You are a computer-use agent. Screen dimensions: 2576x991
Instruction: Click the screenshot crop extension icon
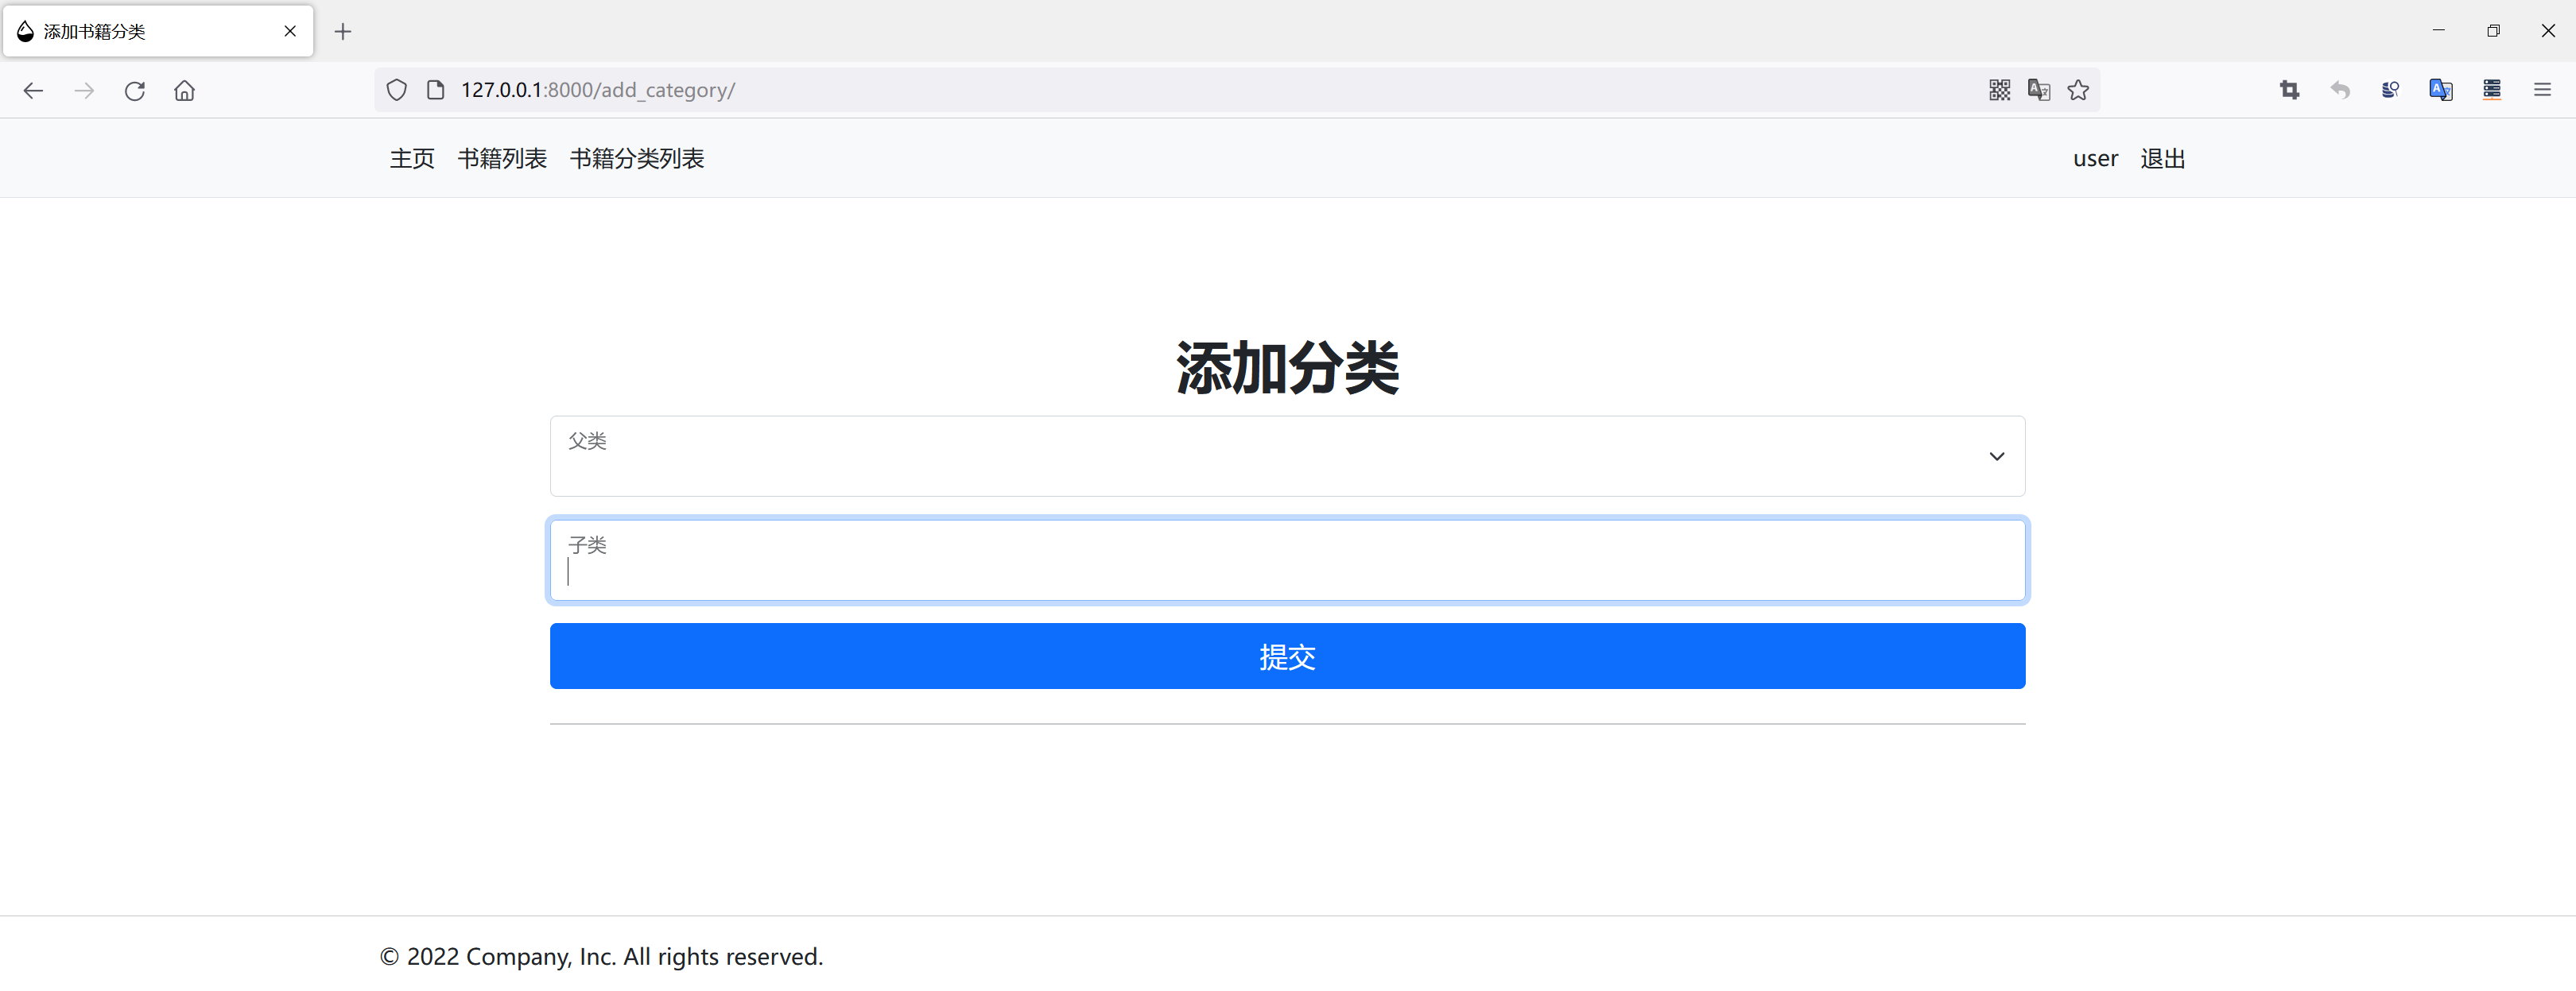click(2289, 90)
